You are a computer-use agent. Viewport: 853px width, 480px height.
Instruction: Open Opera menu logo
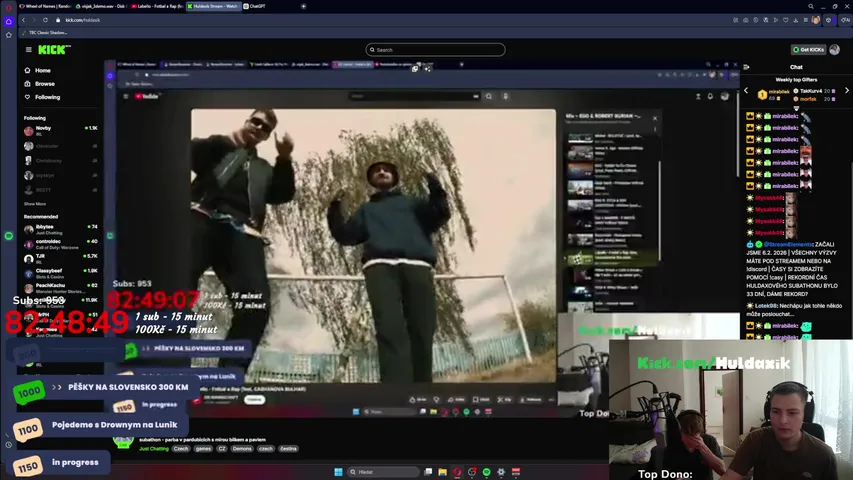coord(8,7)
